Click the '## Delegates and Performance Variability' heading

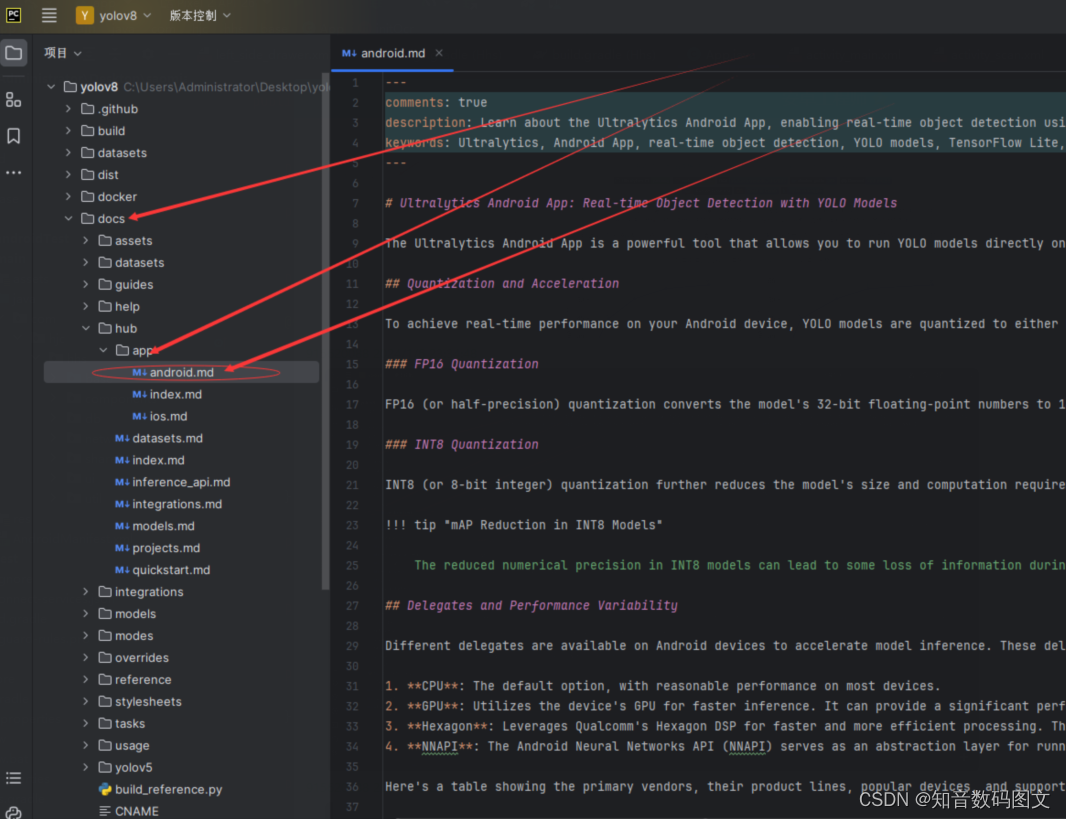(531, 606)
